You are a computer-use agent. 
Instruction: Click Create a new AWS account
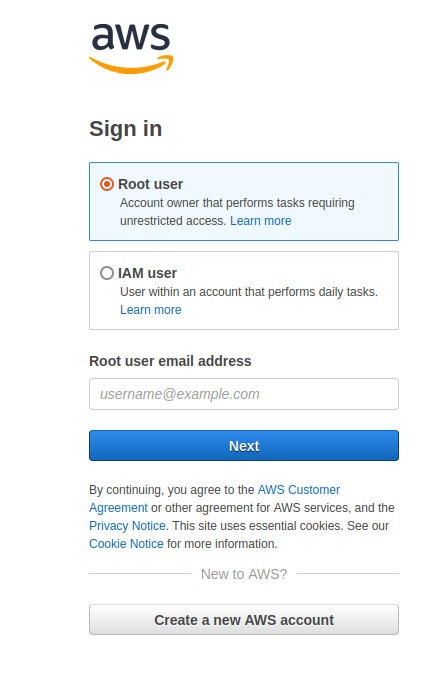pos(244,620)
